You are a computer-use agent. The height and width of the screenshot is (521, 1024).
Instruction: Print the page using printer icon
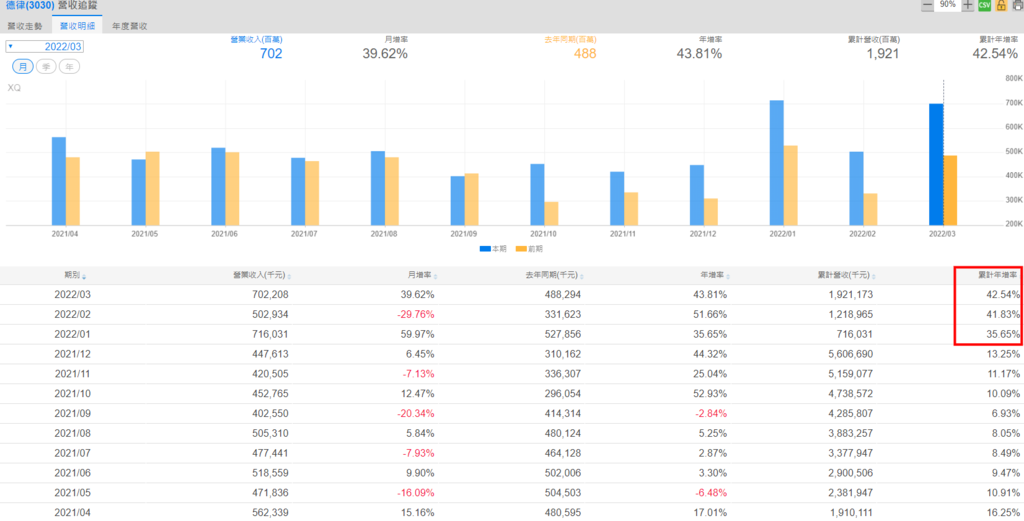coord(1017,5)
